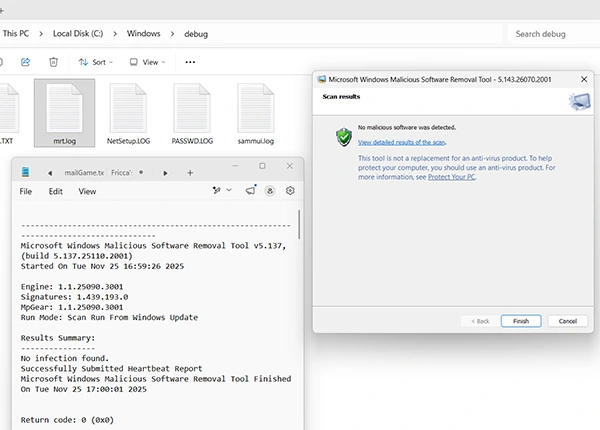The image size is (600, 430).
Task: Open the Sort dropdown in Explorer
Action: (x=96, y=62)
